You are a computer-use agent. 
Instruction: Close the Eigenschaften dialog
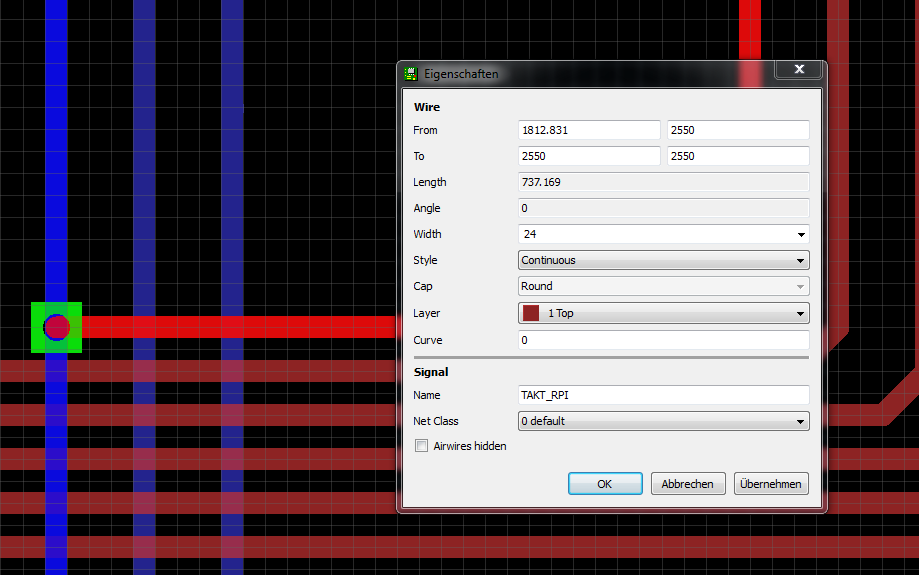(799, 69)
